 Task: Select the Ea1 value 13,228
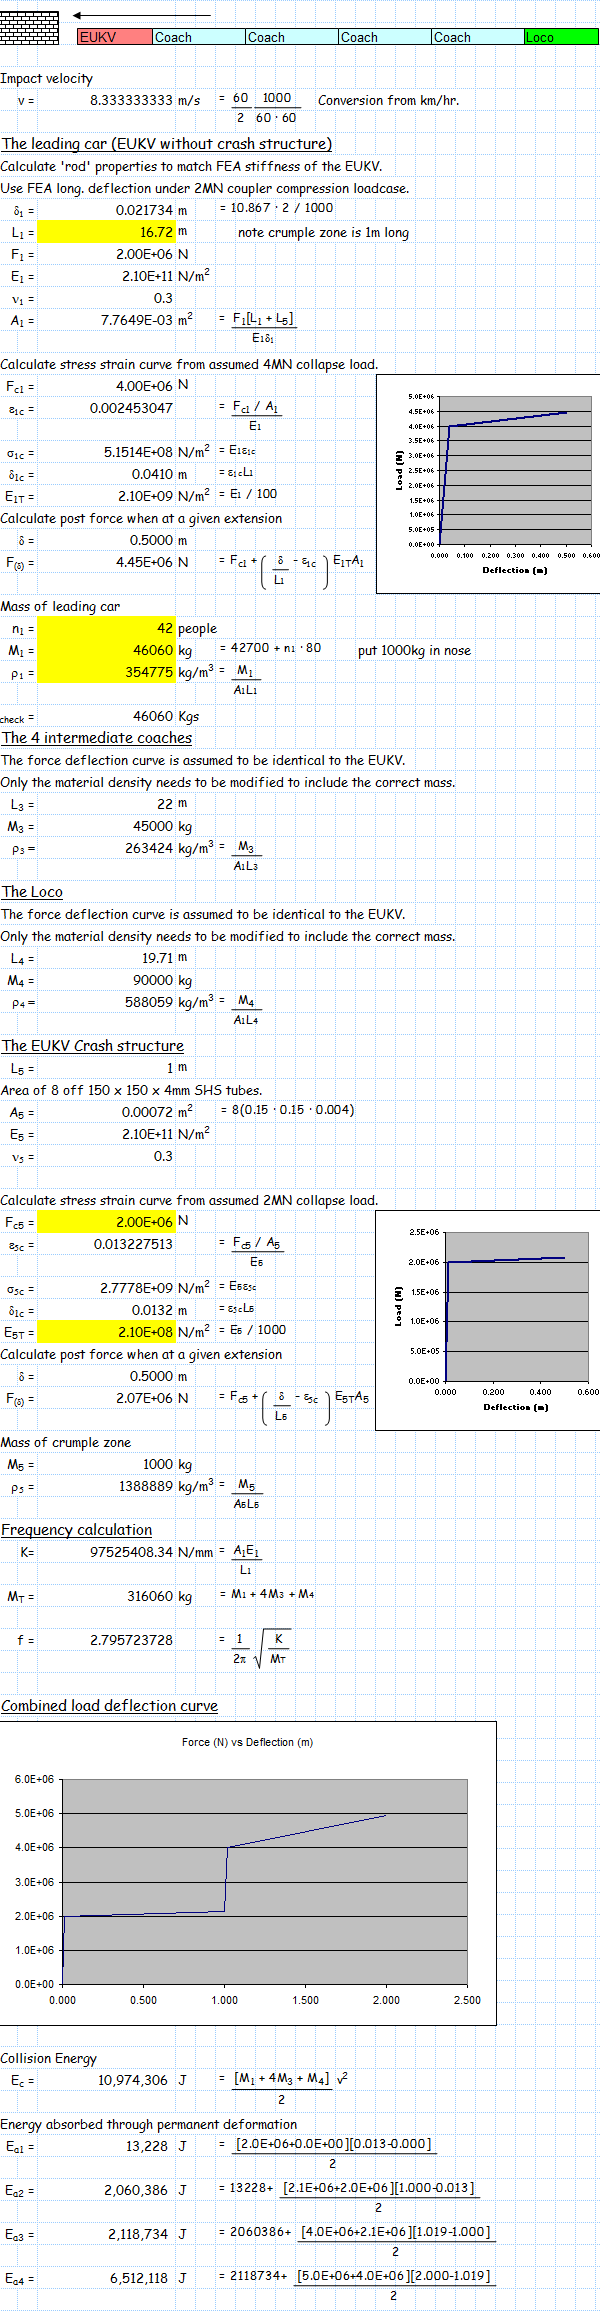click(147, 2146)
